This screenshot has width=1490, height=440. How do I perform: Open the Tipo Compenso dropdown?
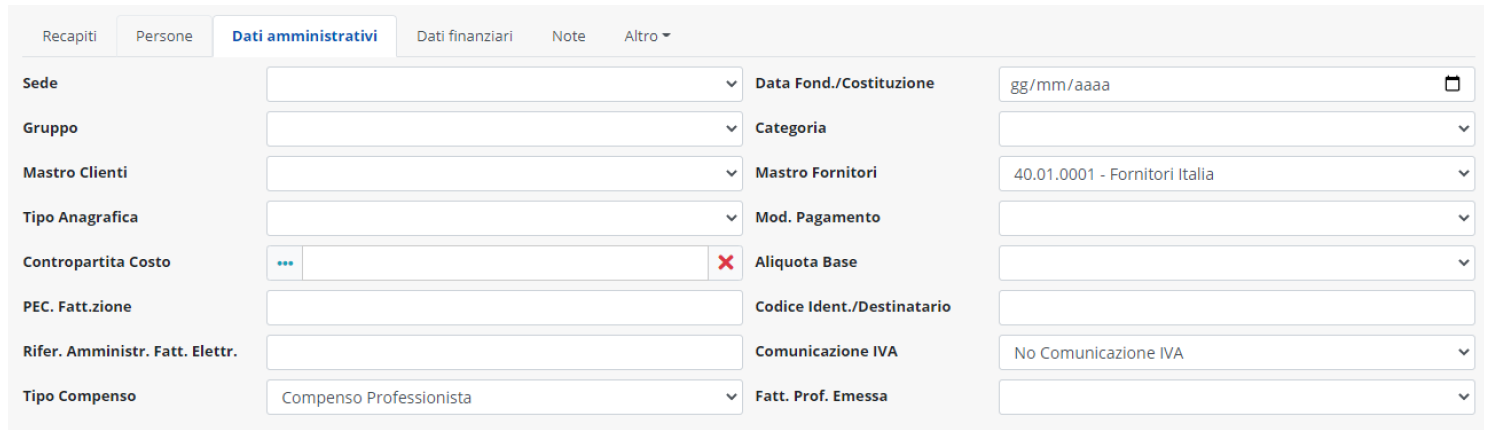[504, 397]
